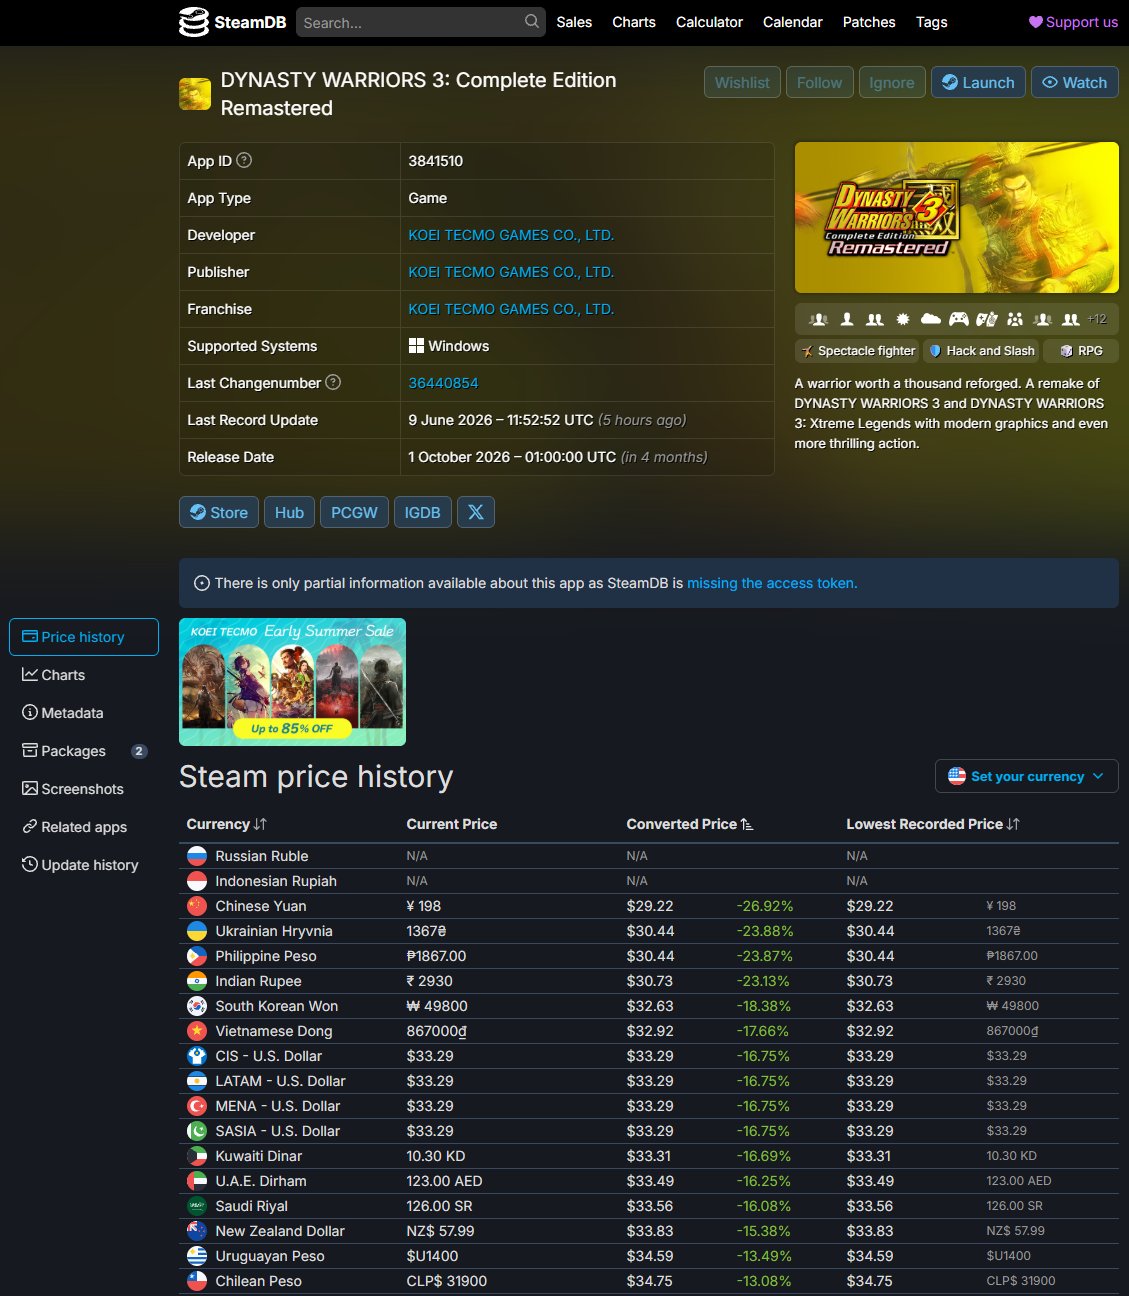Screen dimensions: 1129x1296
Task: Sort table by Currency column
Action: (x=227, y=824)
